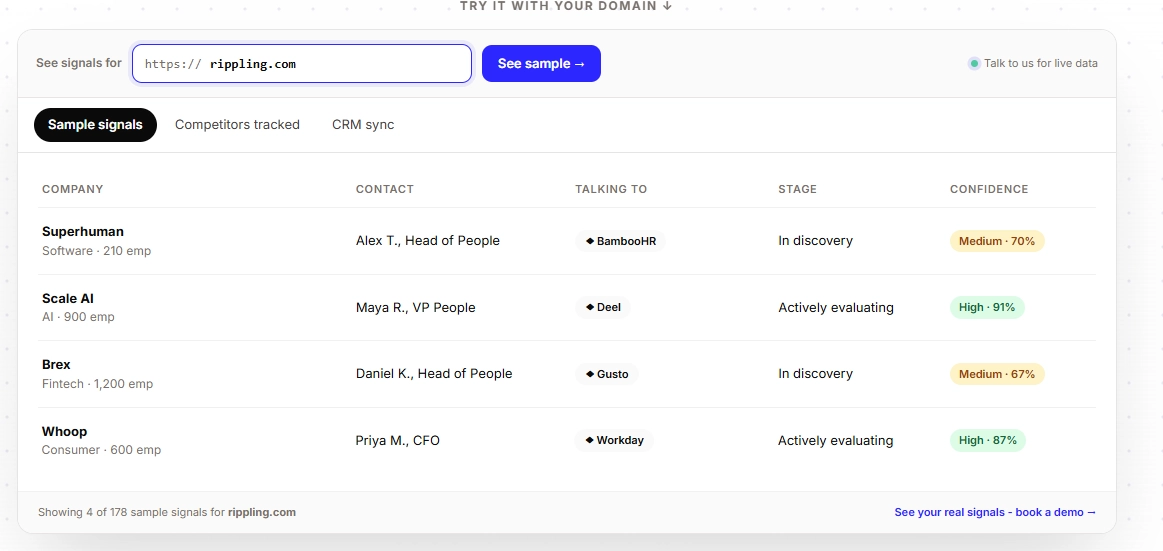Click the See signals for label
The image size is (1163, 551).
tap(79, 63)
